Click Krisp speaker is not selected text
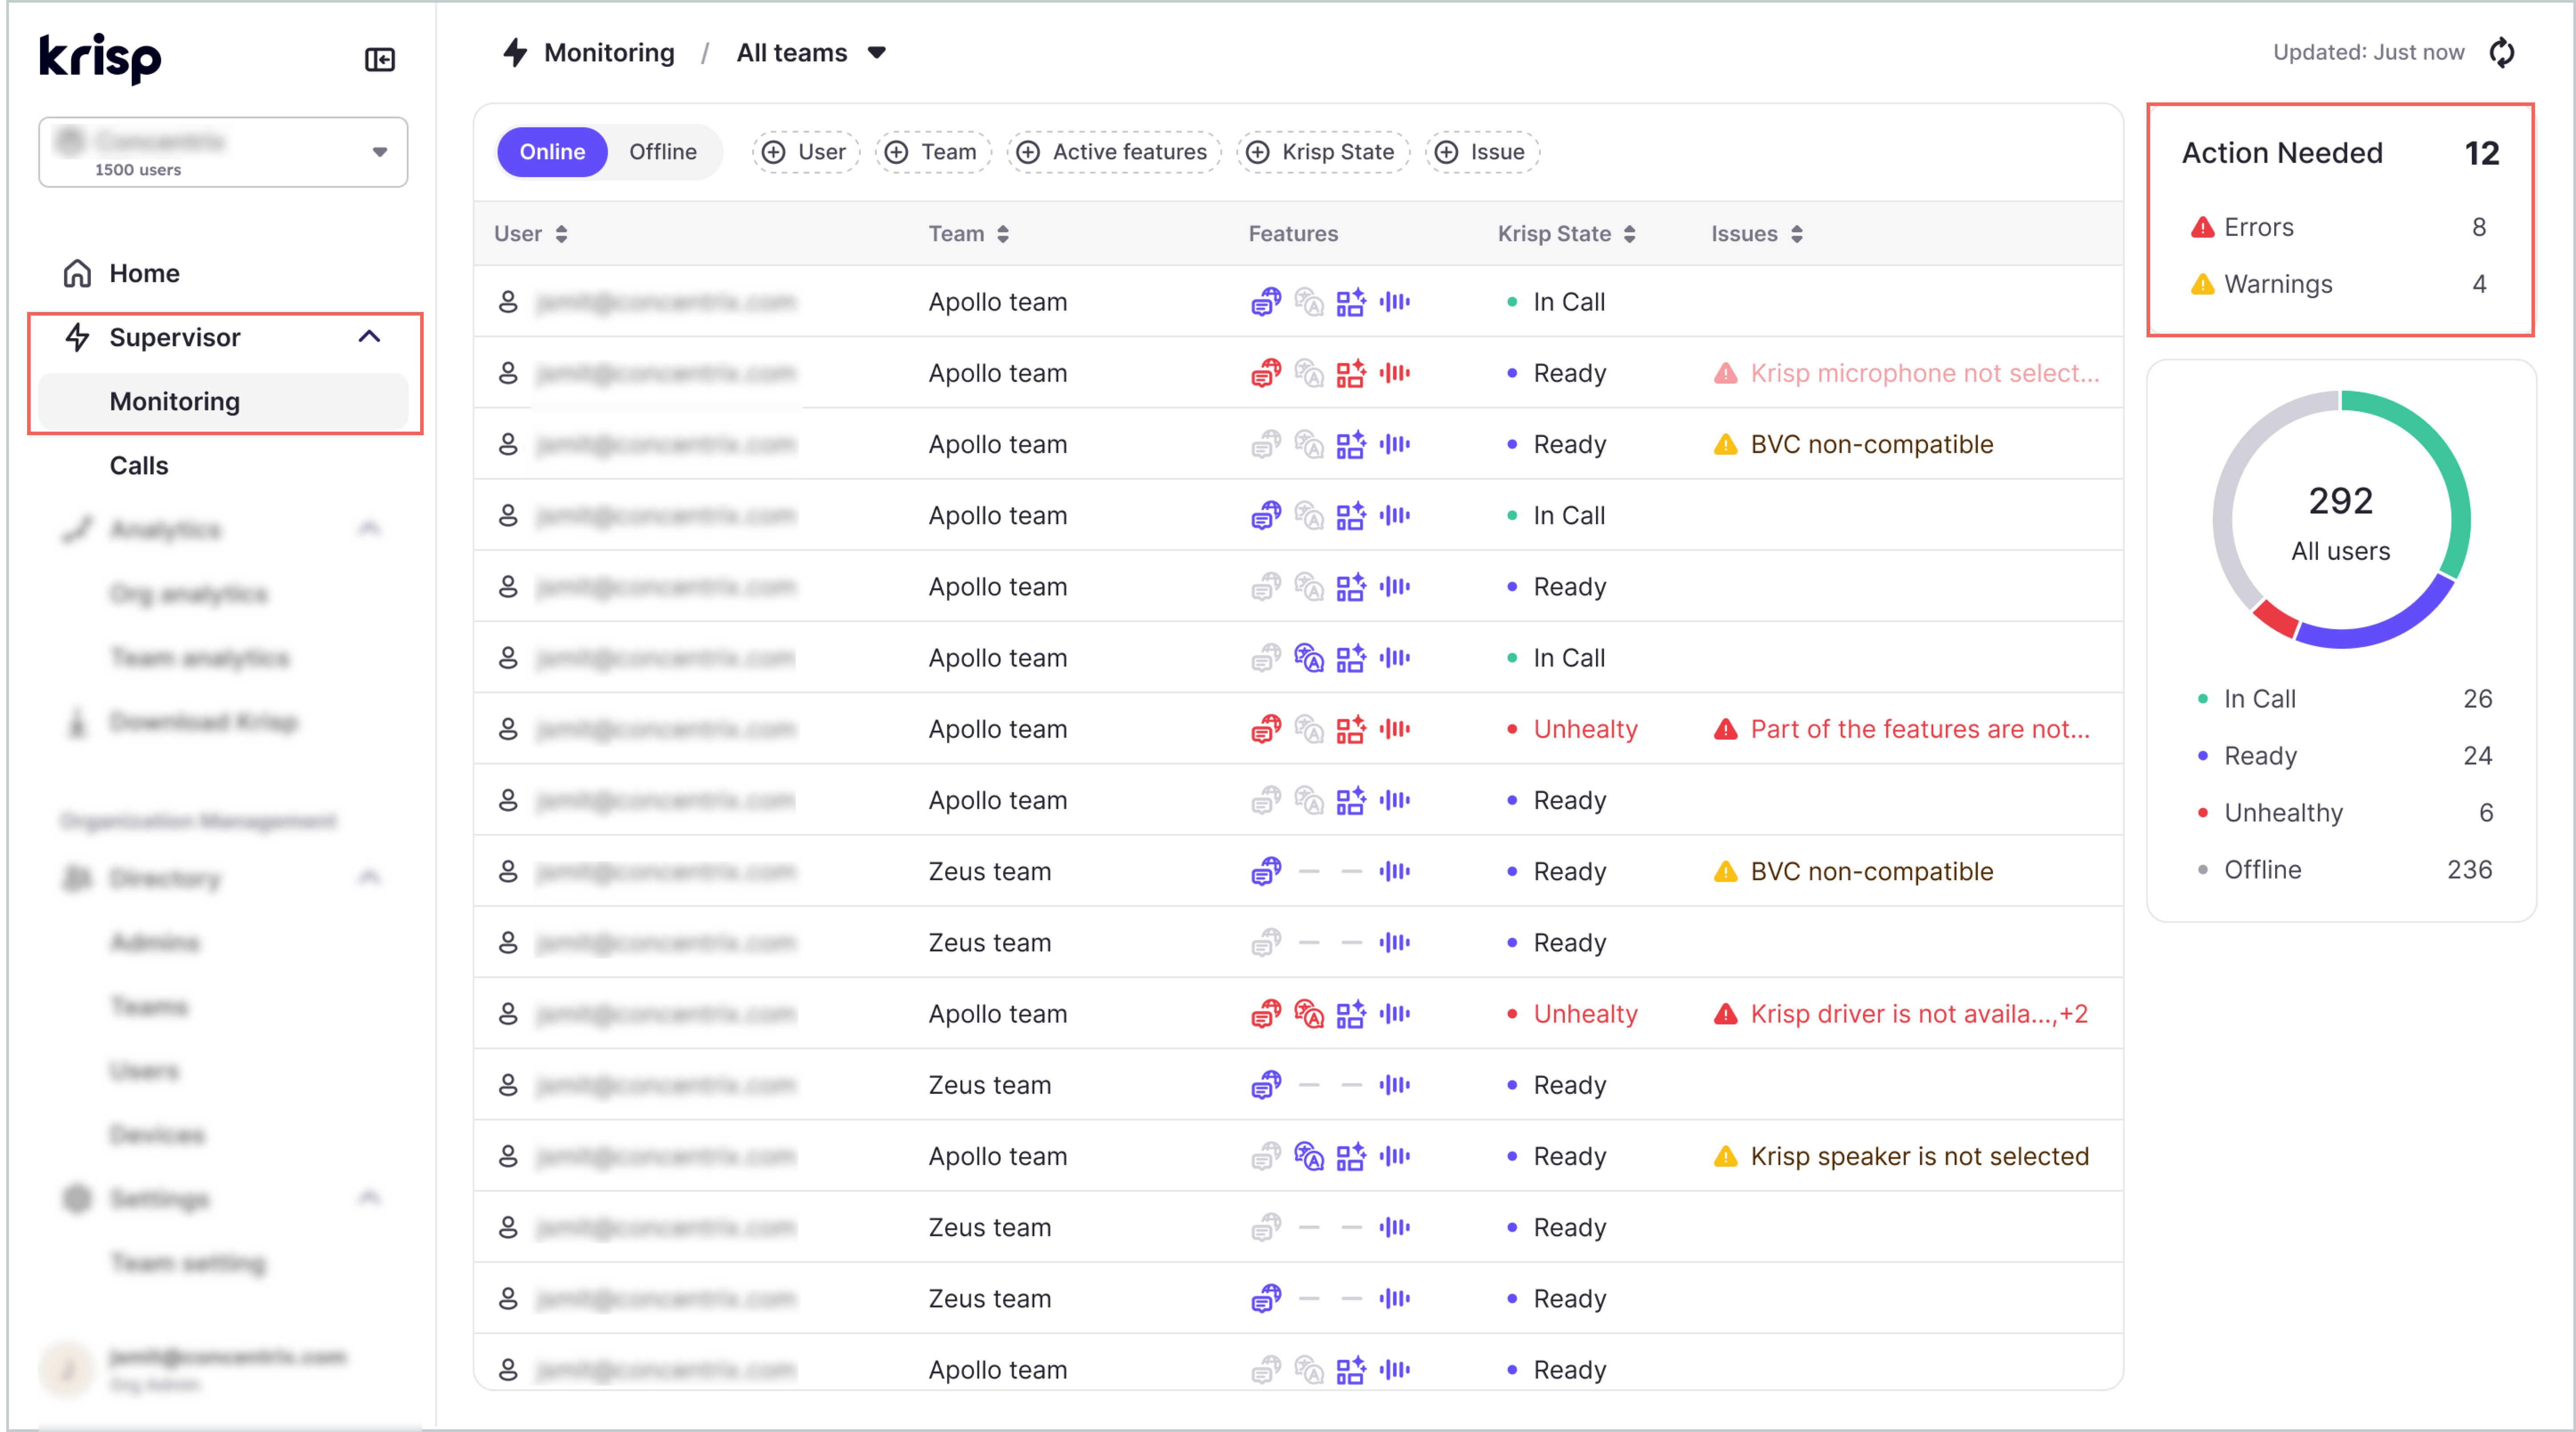Viewport: 2576px width, 1432px height. point(1919,1156)
